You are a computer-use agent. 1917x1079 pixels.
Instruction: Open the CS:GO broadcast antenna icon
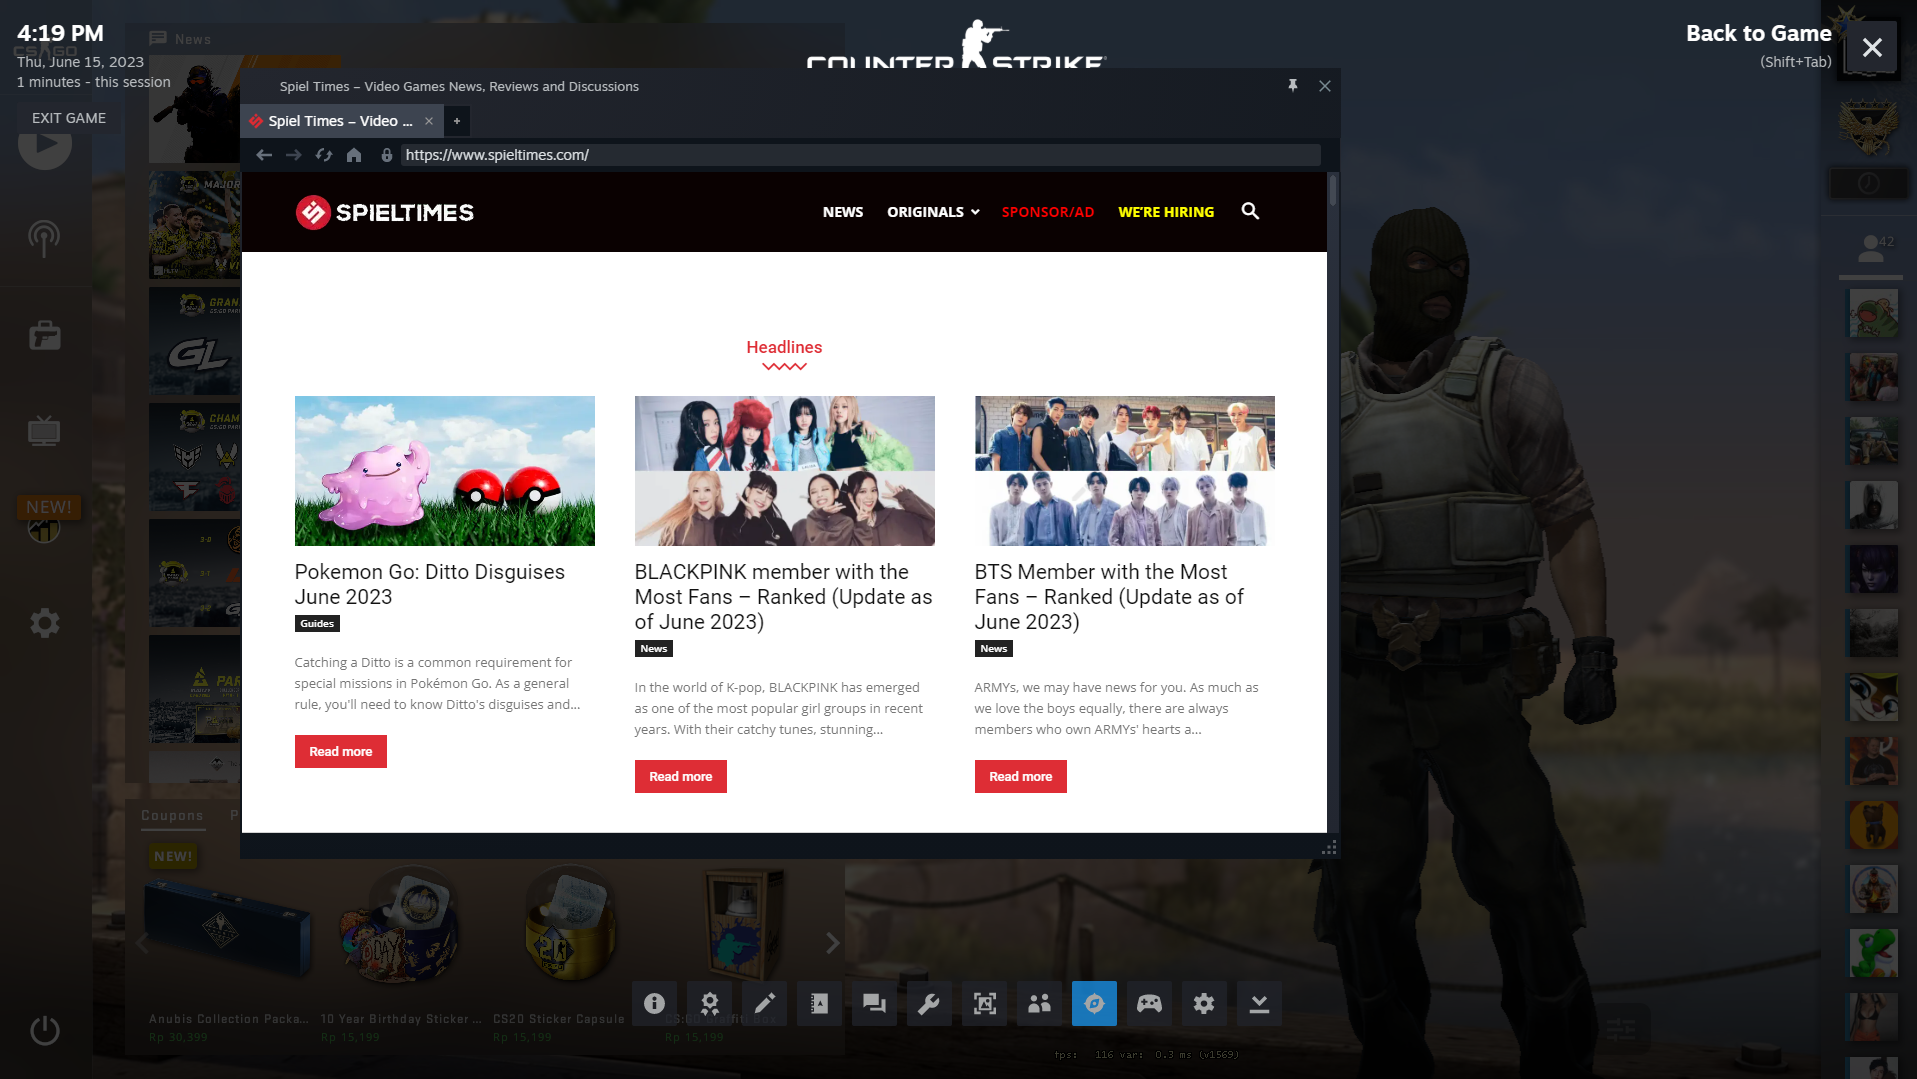pyautogui.click(x=44, y=238)
